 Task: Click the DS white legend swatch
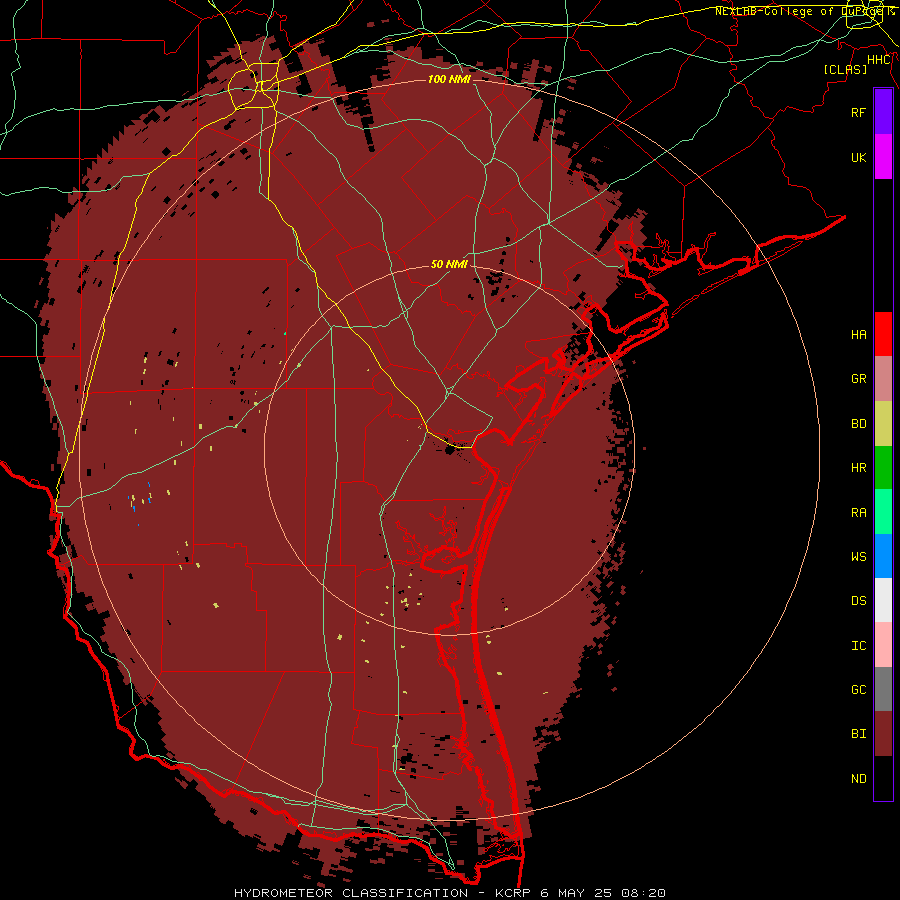tap(883, 600)
